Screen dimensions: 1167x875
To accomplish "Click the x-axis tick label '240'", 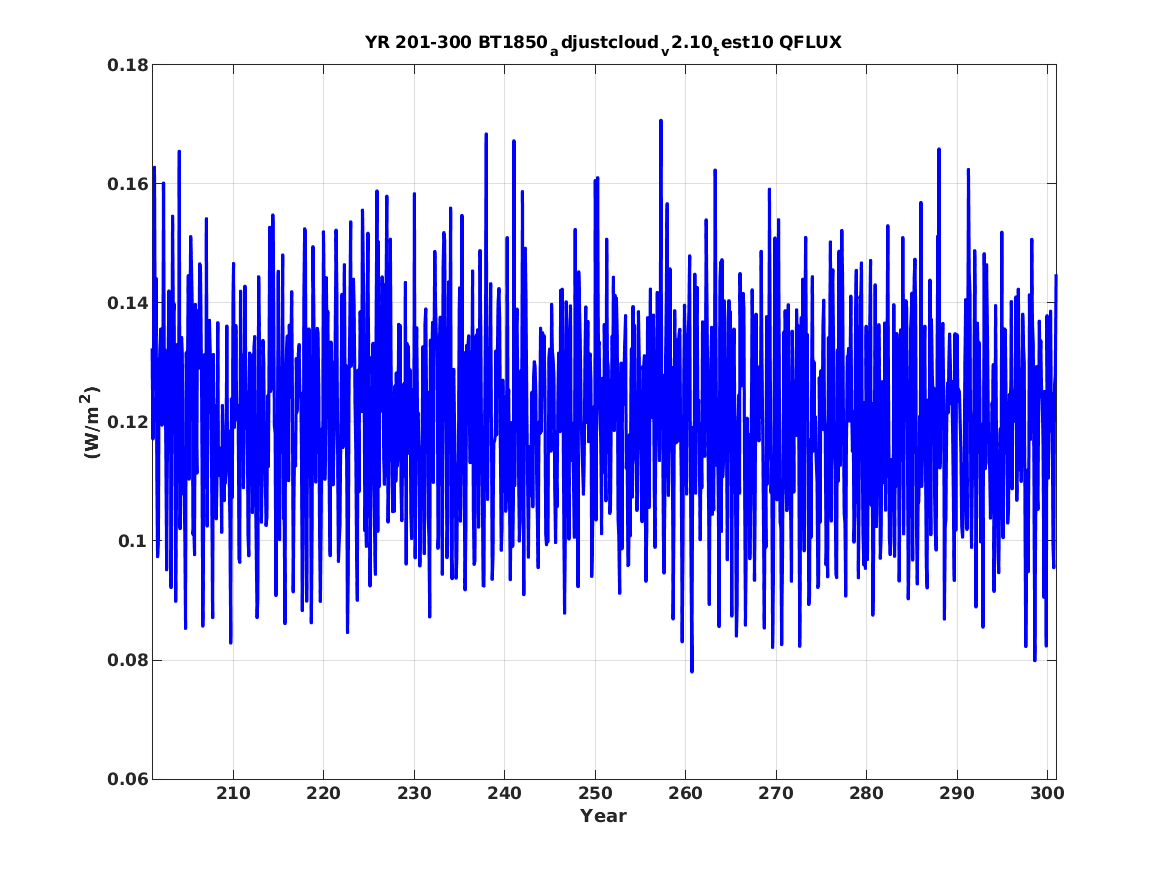I will pos(505,794).
